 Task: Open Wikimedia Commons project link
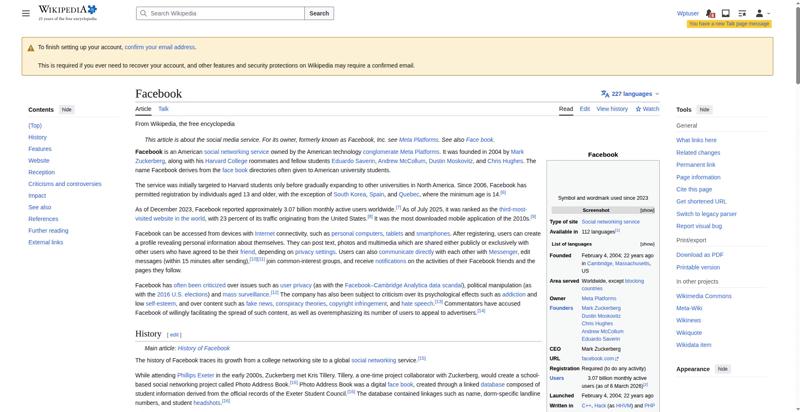click(x=704, y=296)
